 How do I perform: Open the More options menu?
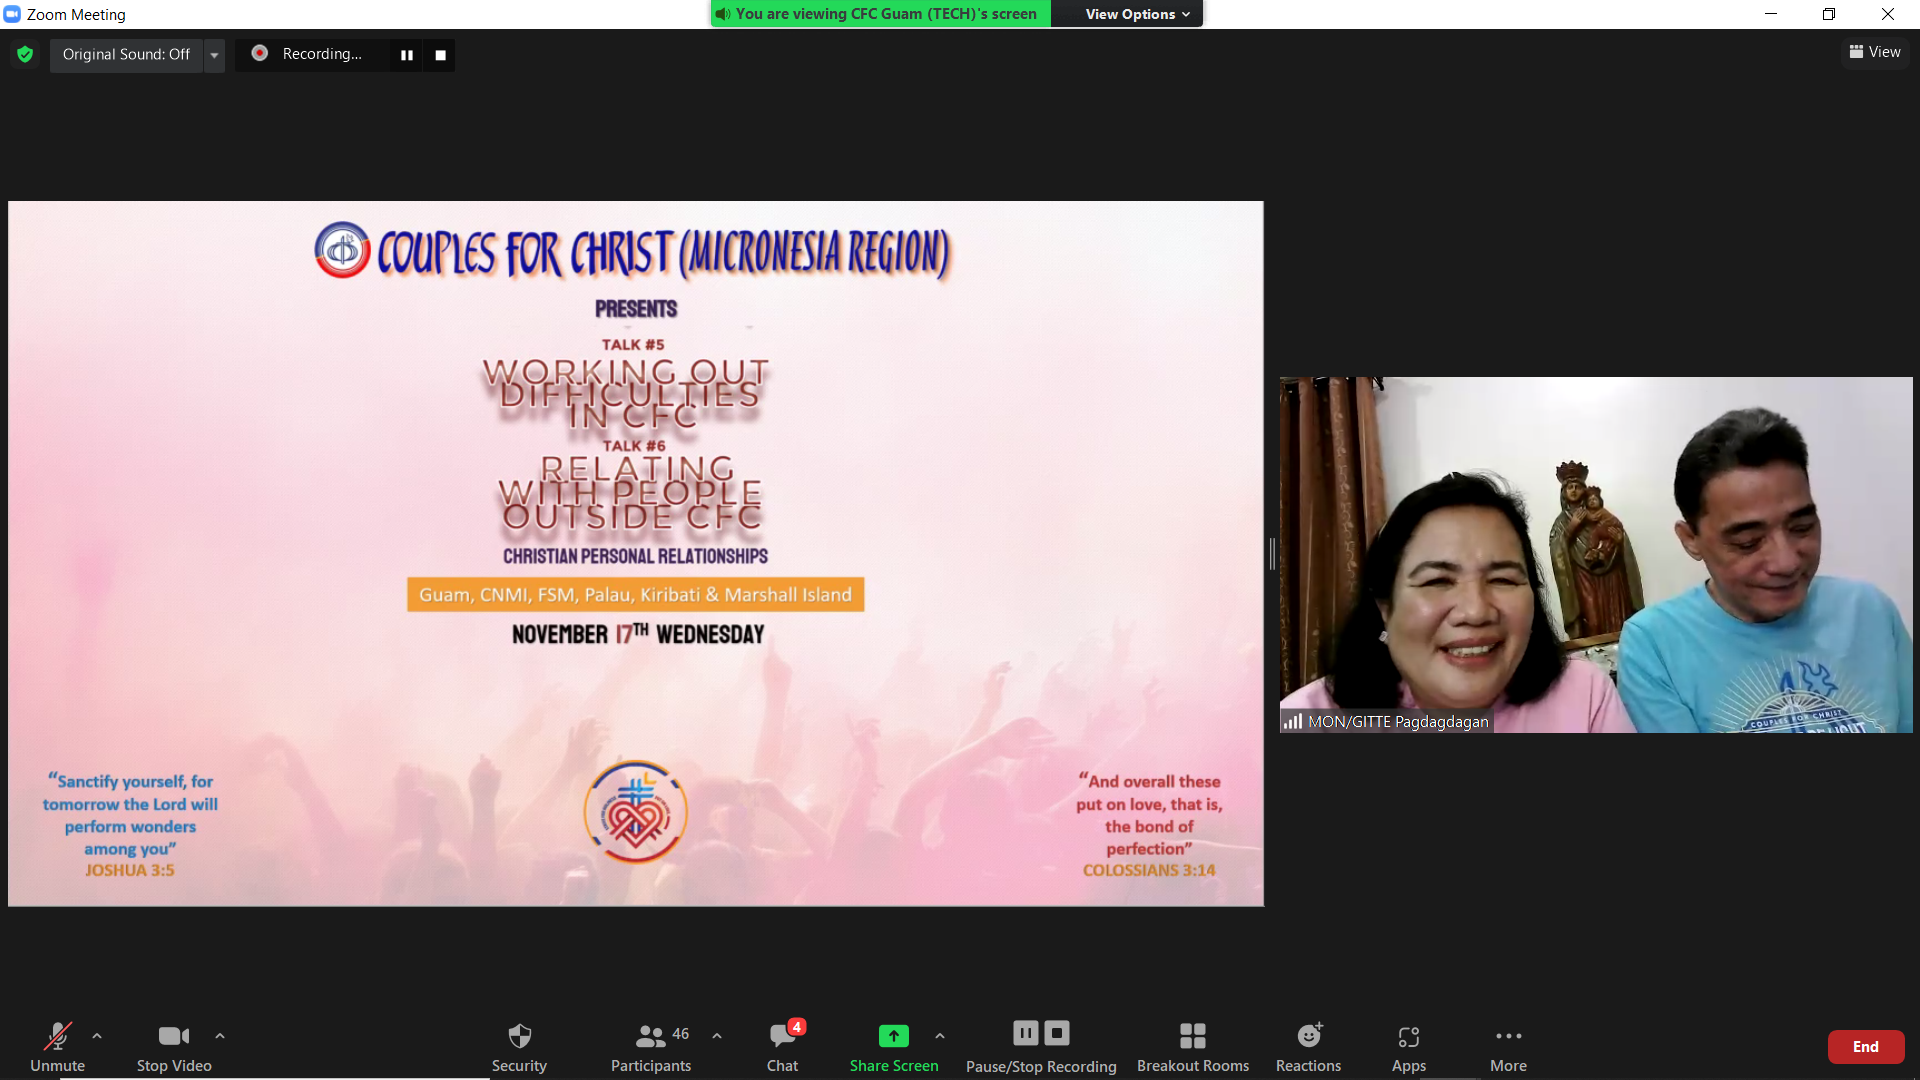point(1508,1046)
